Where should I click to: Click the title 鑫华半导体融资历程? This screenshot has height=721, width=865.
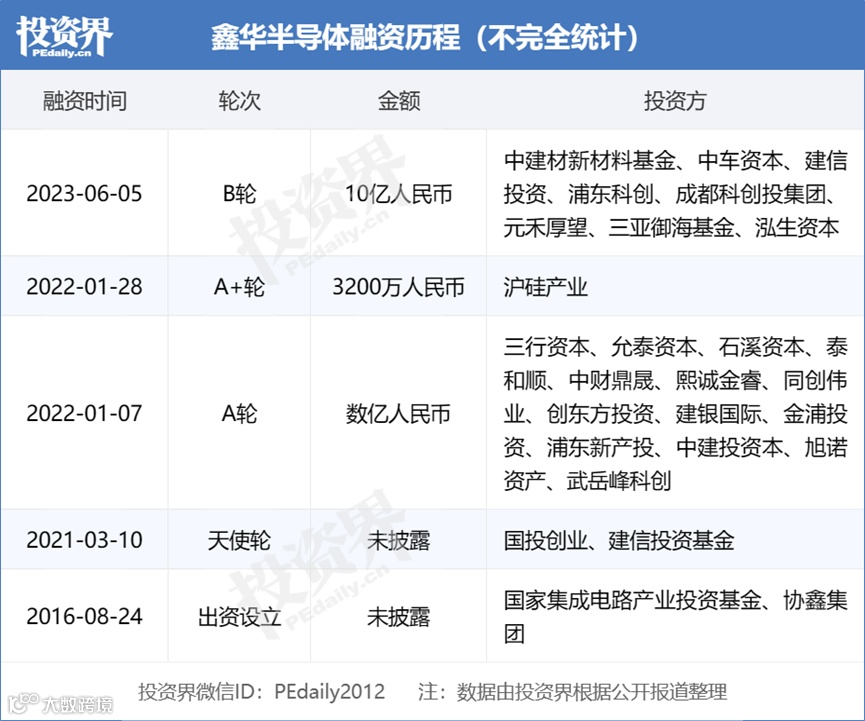pos(335,38)
